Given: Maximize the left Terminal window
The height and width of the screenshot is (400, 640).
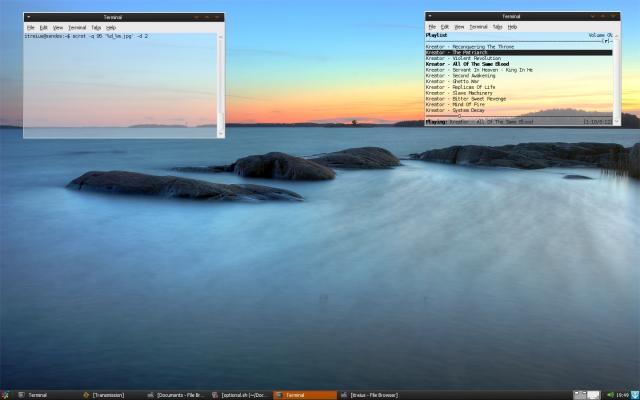Looking at the screenshot, I should (207, 17).
